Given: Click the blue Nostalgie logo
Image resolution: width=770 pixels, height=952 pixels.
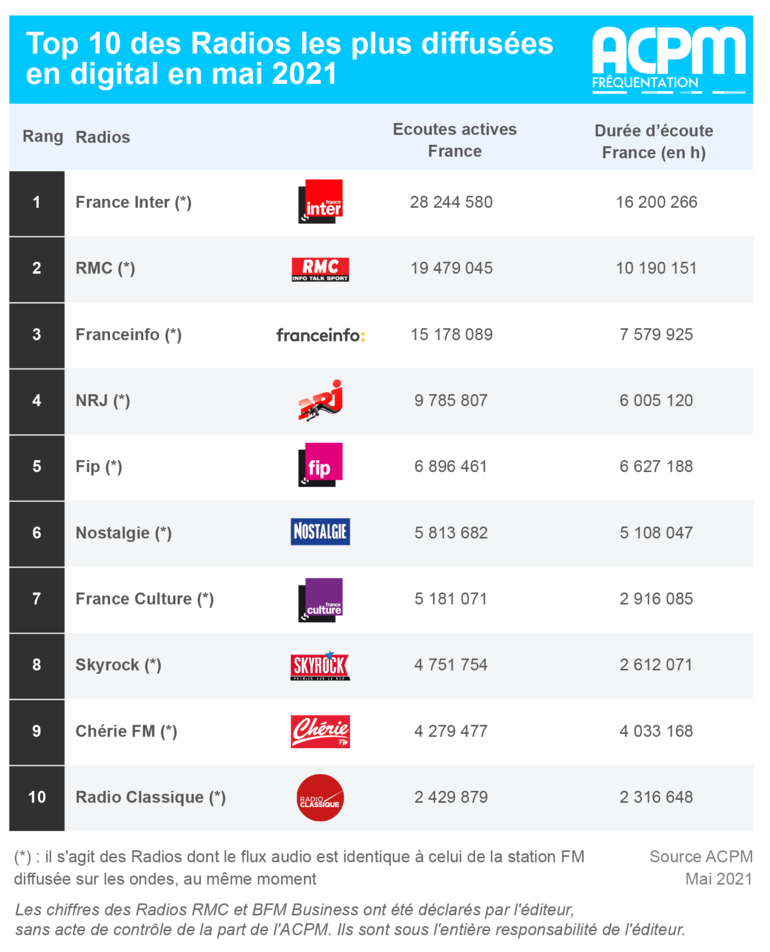Looking at the screenshot, I should click(320, 532).
